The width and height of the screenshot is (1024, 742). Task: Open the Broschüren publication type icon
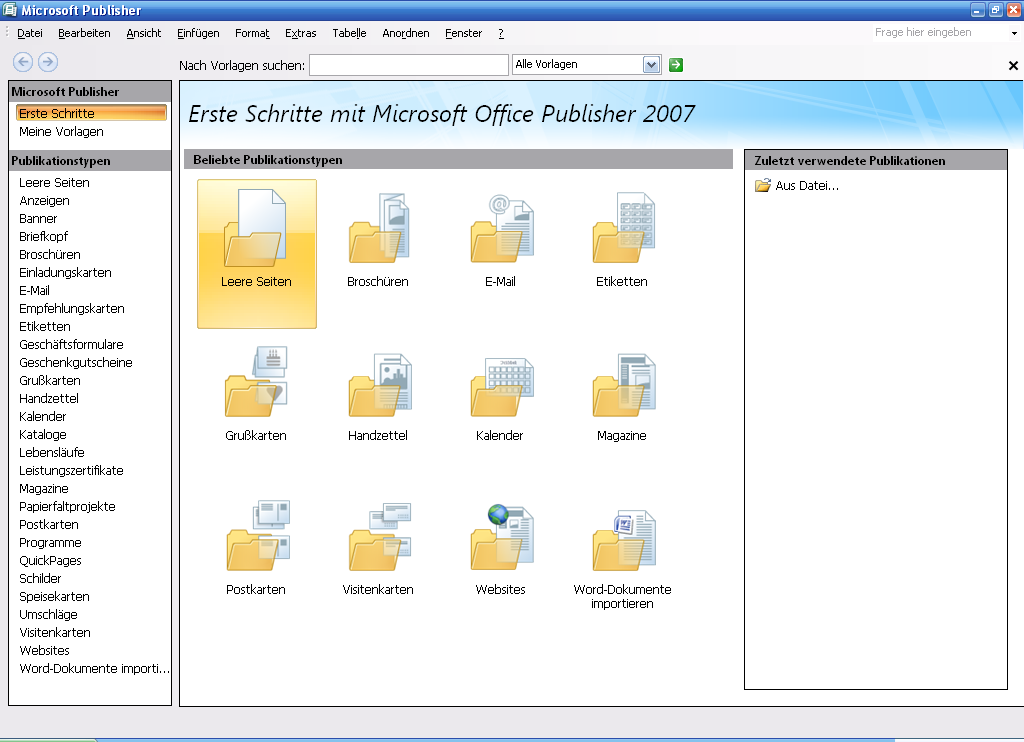pyautogui.click(x=378, y=232)
